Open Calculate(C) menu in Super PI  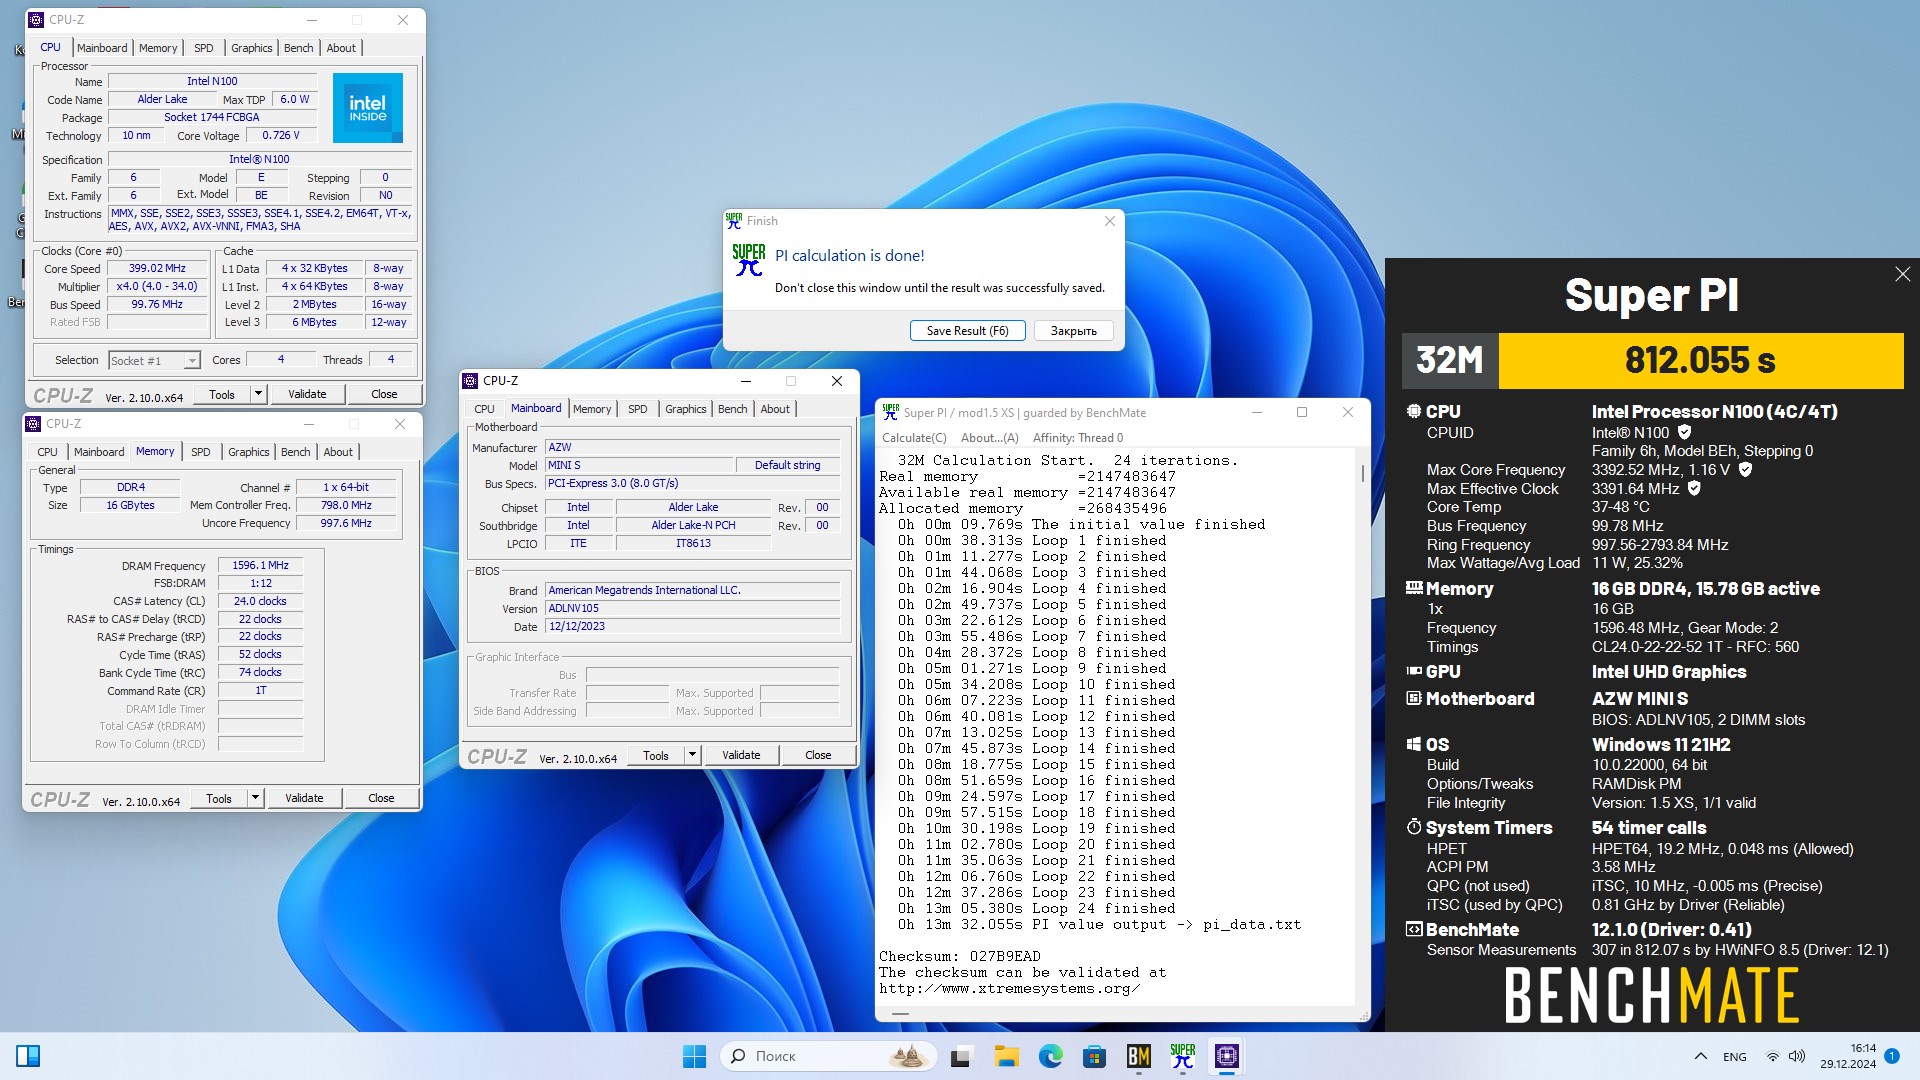pos(914,438)
